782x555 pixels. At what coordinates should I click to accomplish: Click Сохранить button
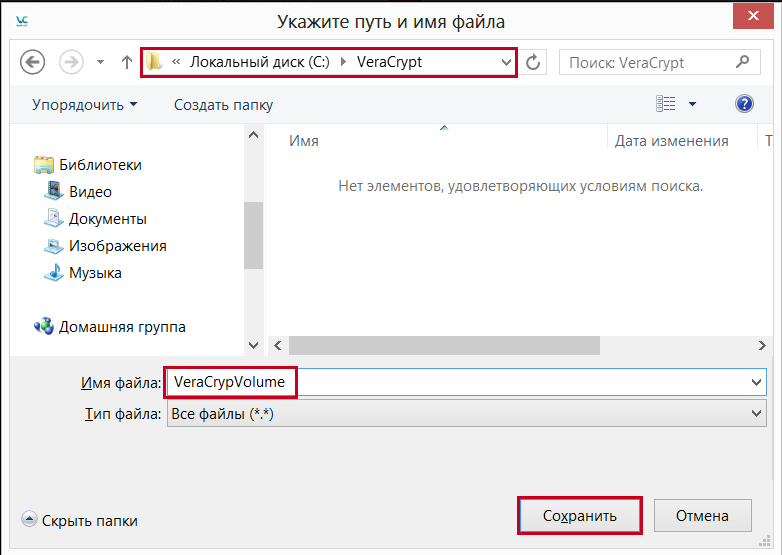point(580,516)
